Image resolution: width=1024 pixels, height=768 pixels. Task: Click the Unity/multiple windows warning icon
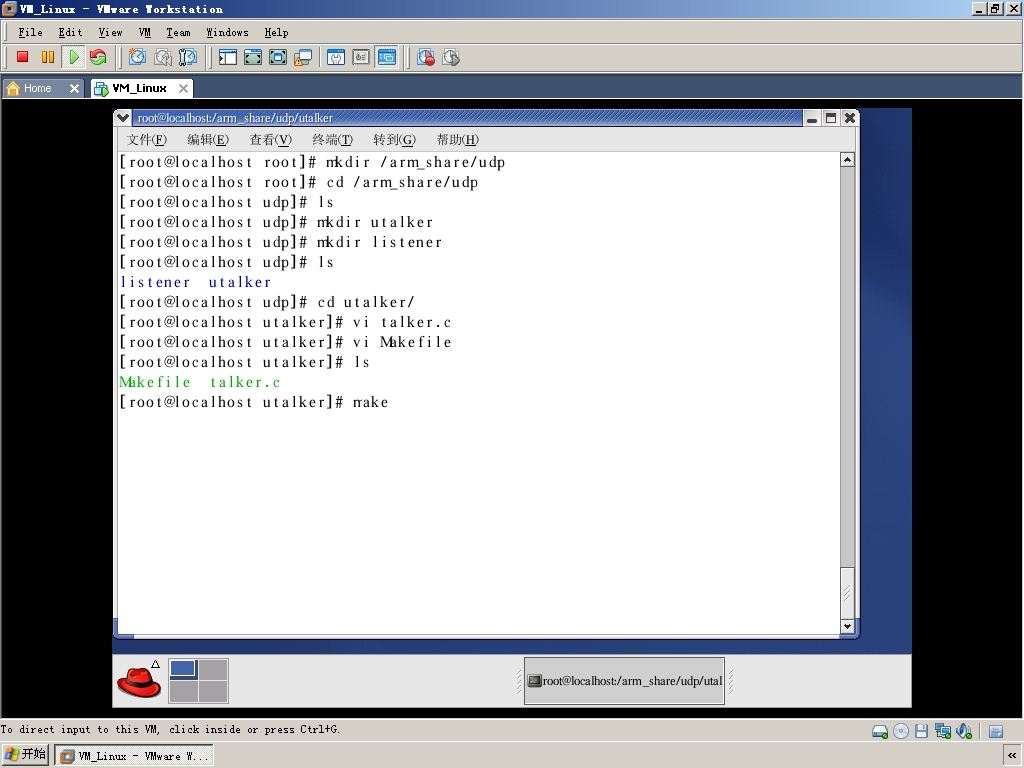point(303,57)
